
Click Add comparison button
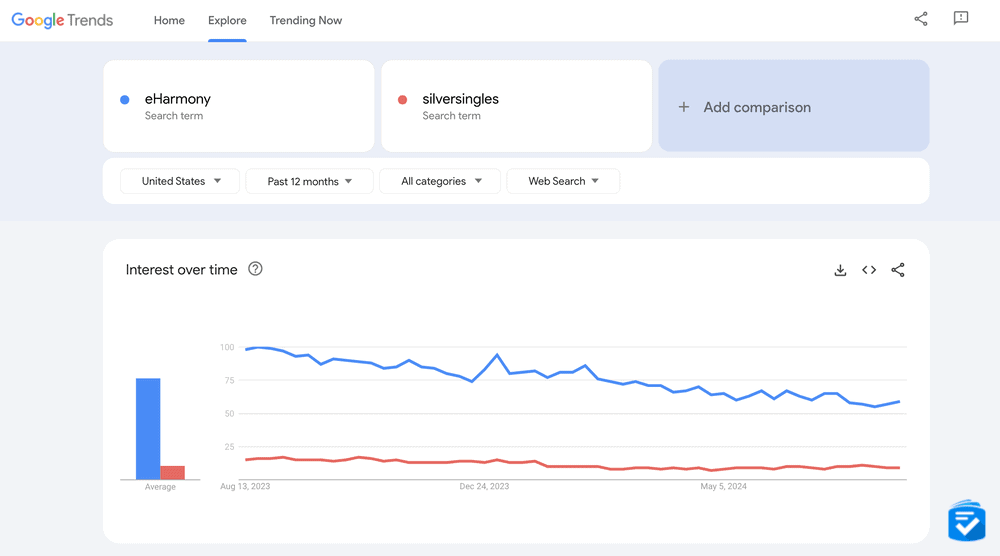pyautogui.click(x=794, y=106)
